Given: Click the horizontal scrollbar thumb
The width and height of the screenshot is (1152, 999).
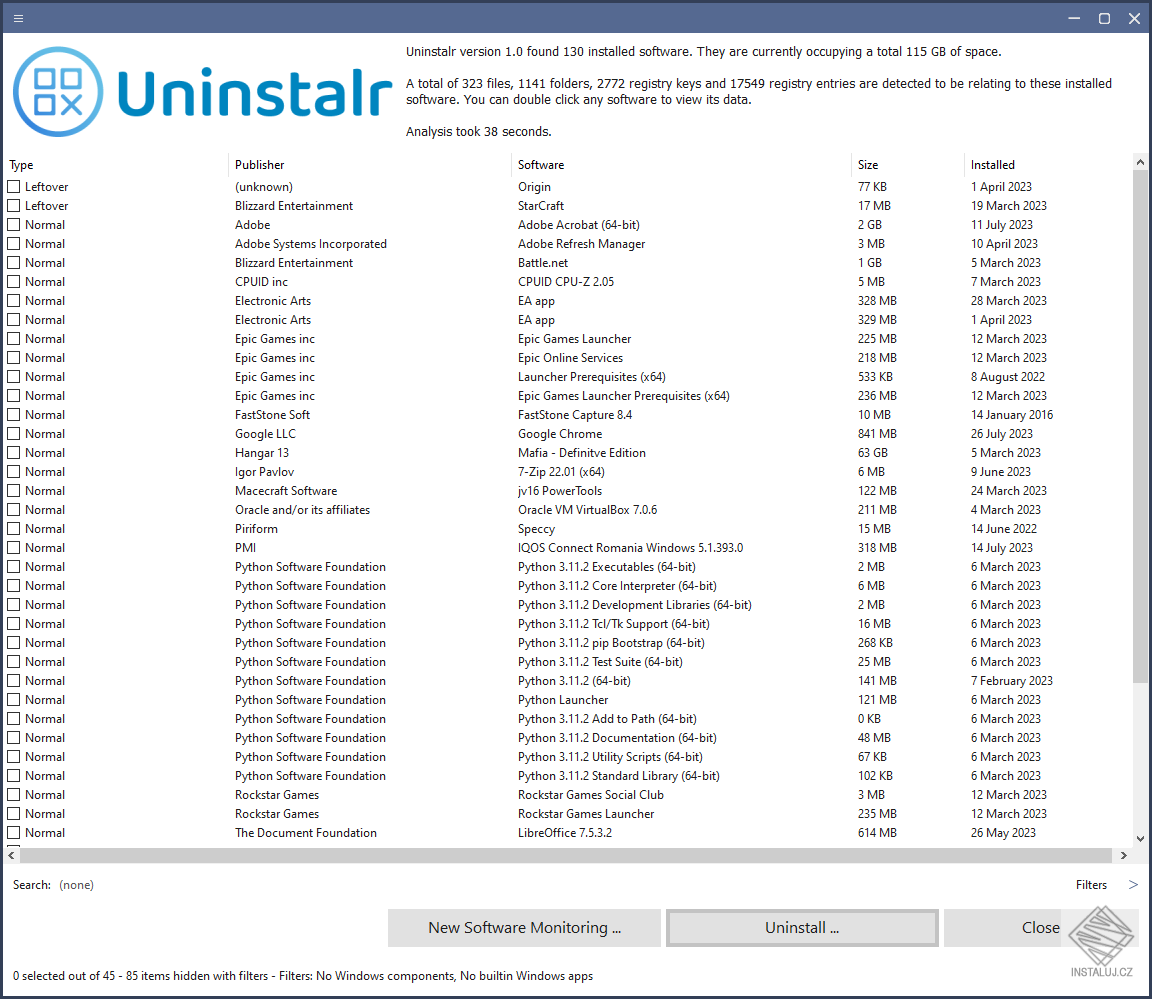Looking at the screenshot, I should click(x=566, y=855).
